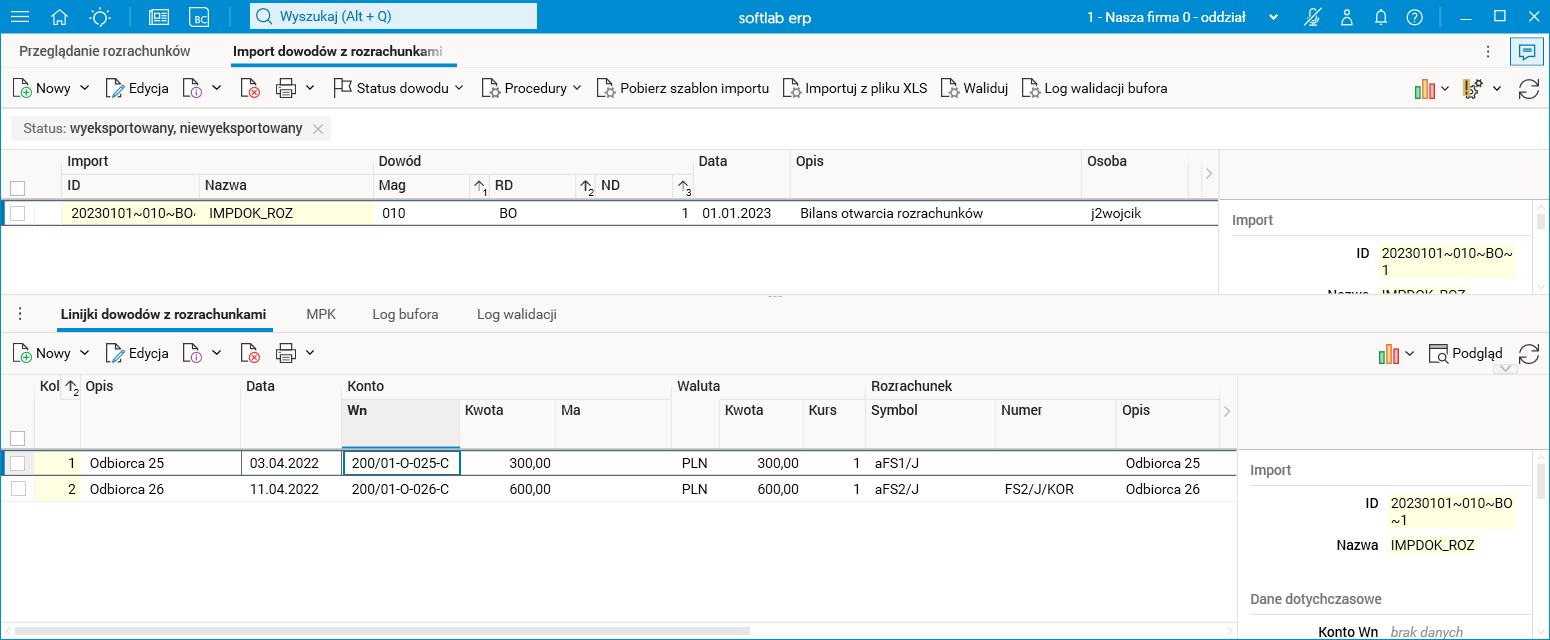1550x640 pixels.
Task: Tick checkbox for Odbiorca 26 row
Action: 17,489
